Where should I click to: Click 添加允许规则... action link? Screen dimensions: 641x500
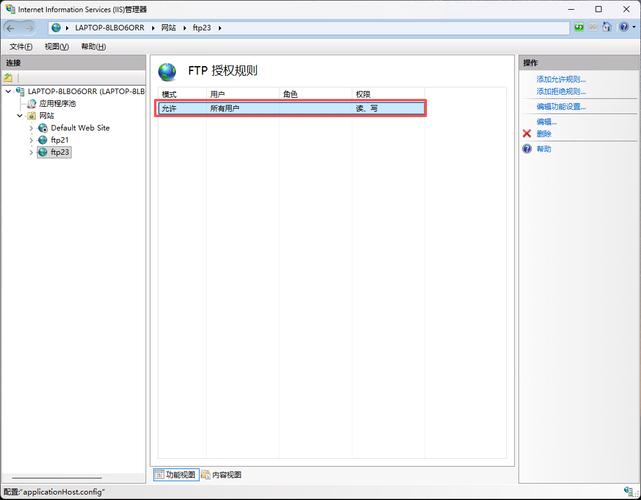tap(561, 79)
